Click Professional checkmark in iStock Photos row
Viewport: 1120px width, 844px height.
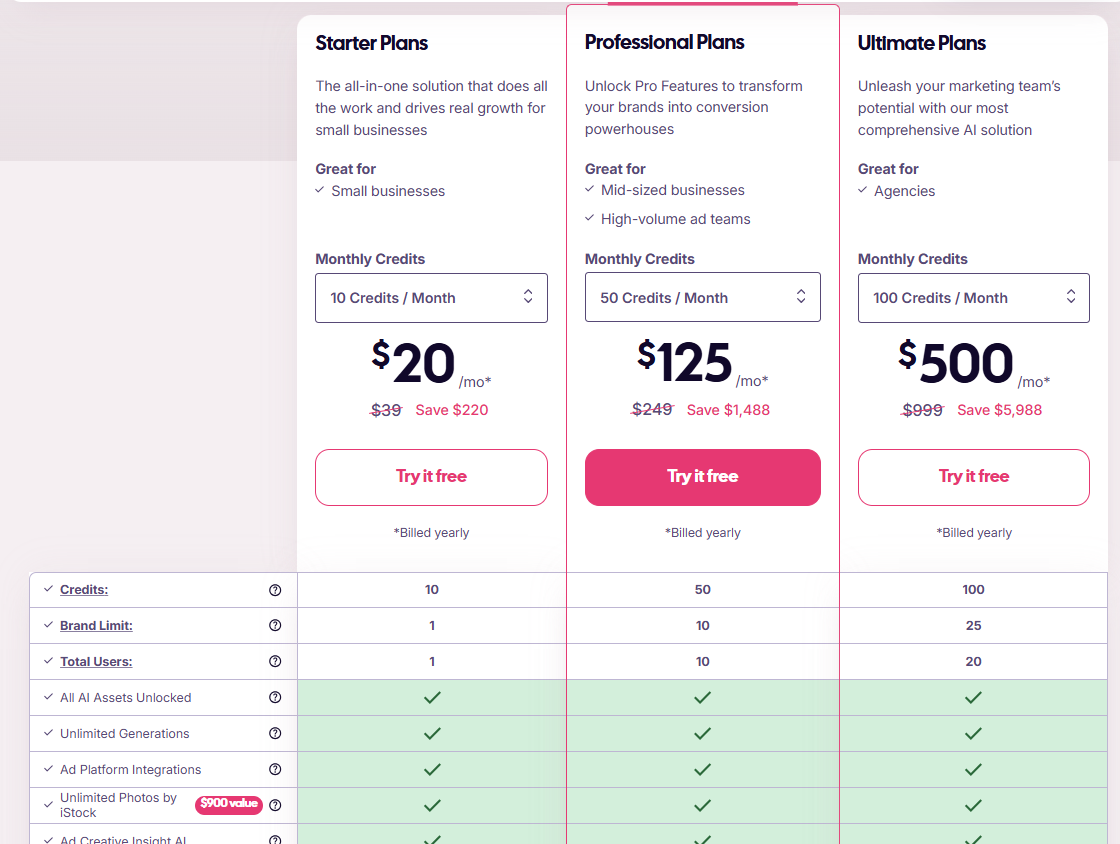pos(703,805)
